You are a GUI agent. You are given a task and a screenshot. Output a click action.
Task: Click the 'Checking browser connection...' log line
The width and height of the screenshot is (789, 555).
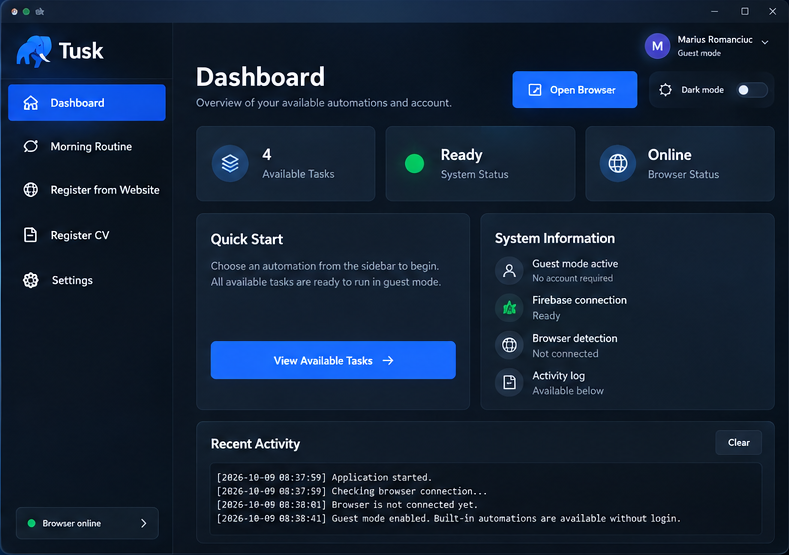(x=352, y=491)
